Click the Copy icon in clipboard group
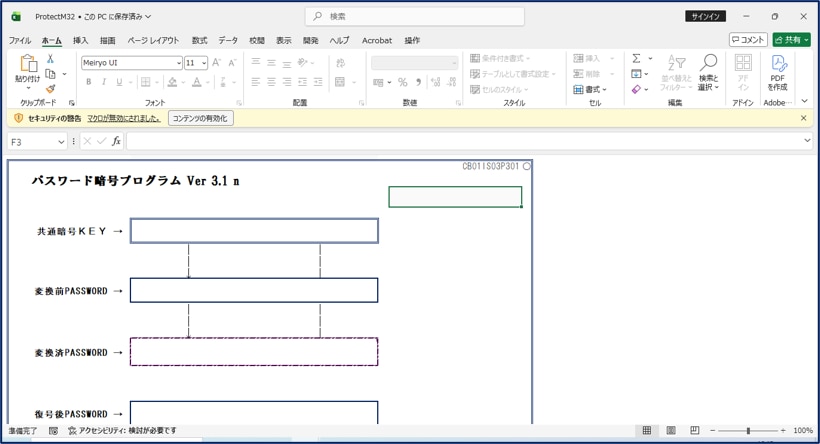This screenshot has width=820, height=444. pos(50,74)
